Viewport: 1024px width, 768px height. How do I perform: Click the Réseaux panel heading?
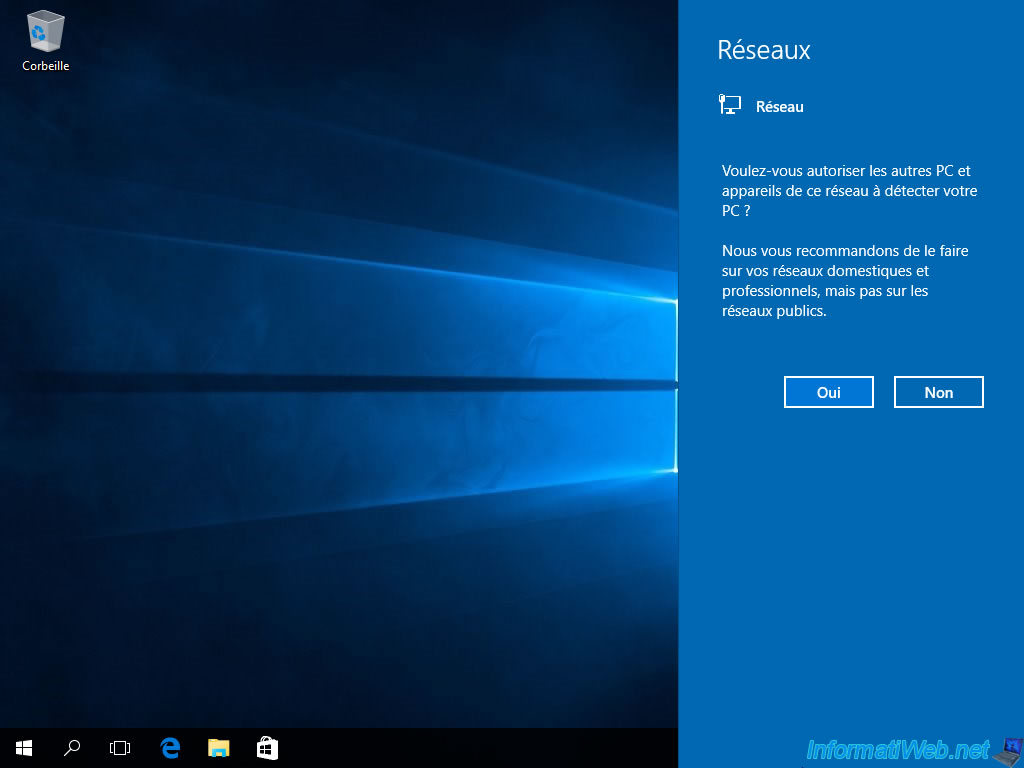point(763,50)
